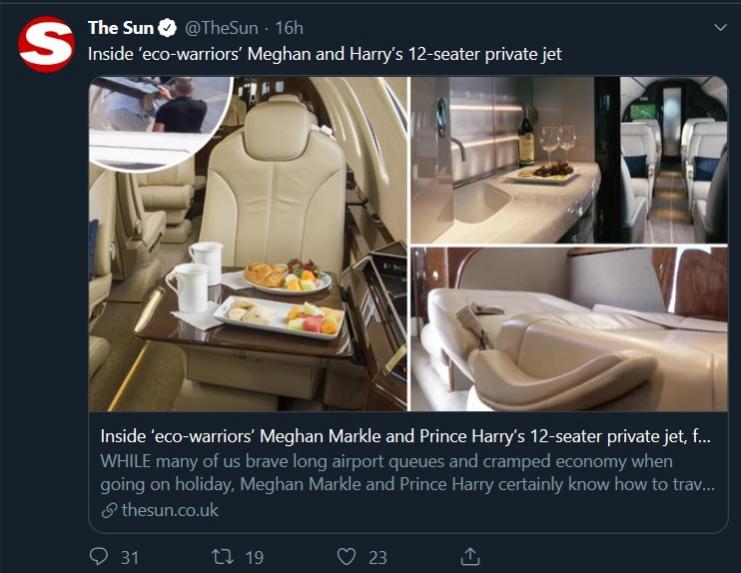The height and width of the screenshot is (573, 741).
Task: Open the card headline mentioning Meghan Markle
Action: pos(405,437)
